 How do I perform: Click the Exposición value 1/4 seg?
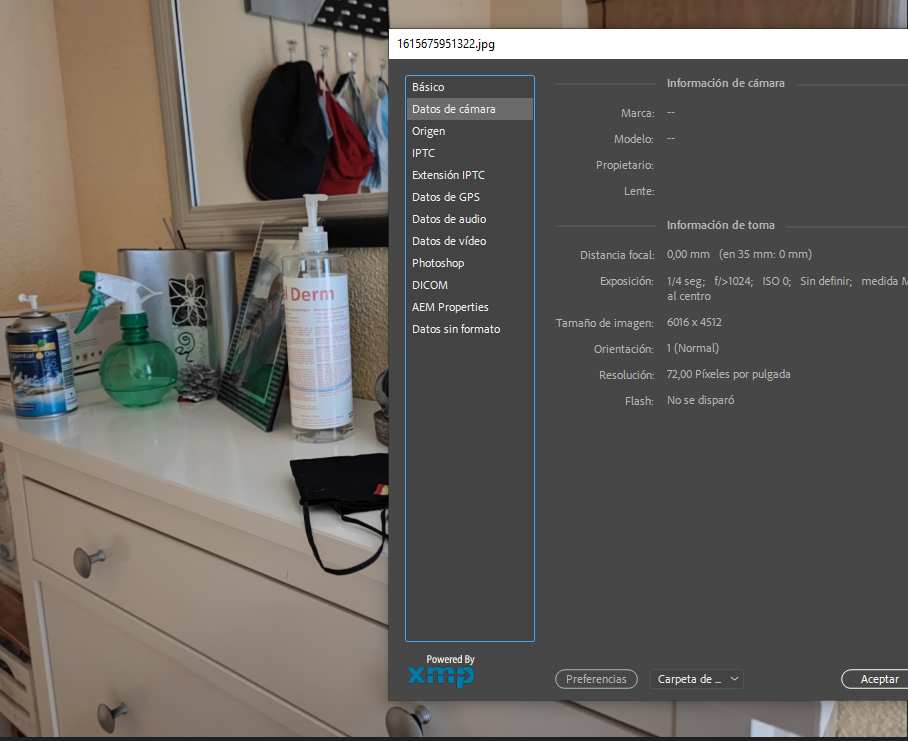(x=686, y=281)
